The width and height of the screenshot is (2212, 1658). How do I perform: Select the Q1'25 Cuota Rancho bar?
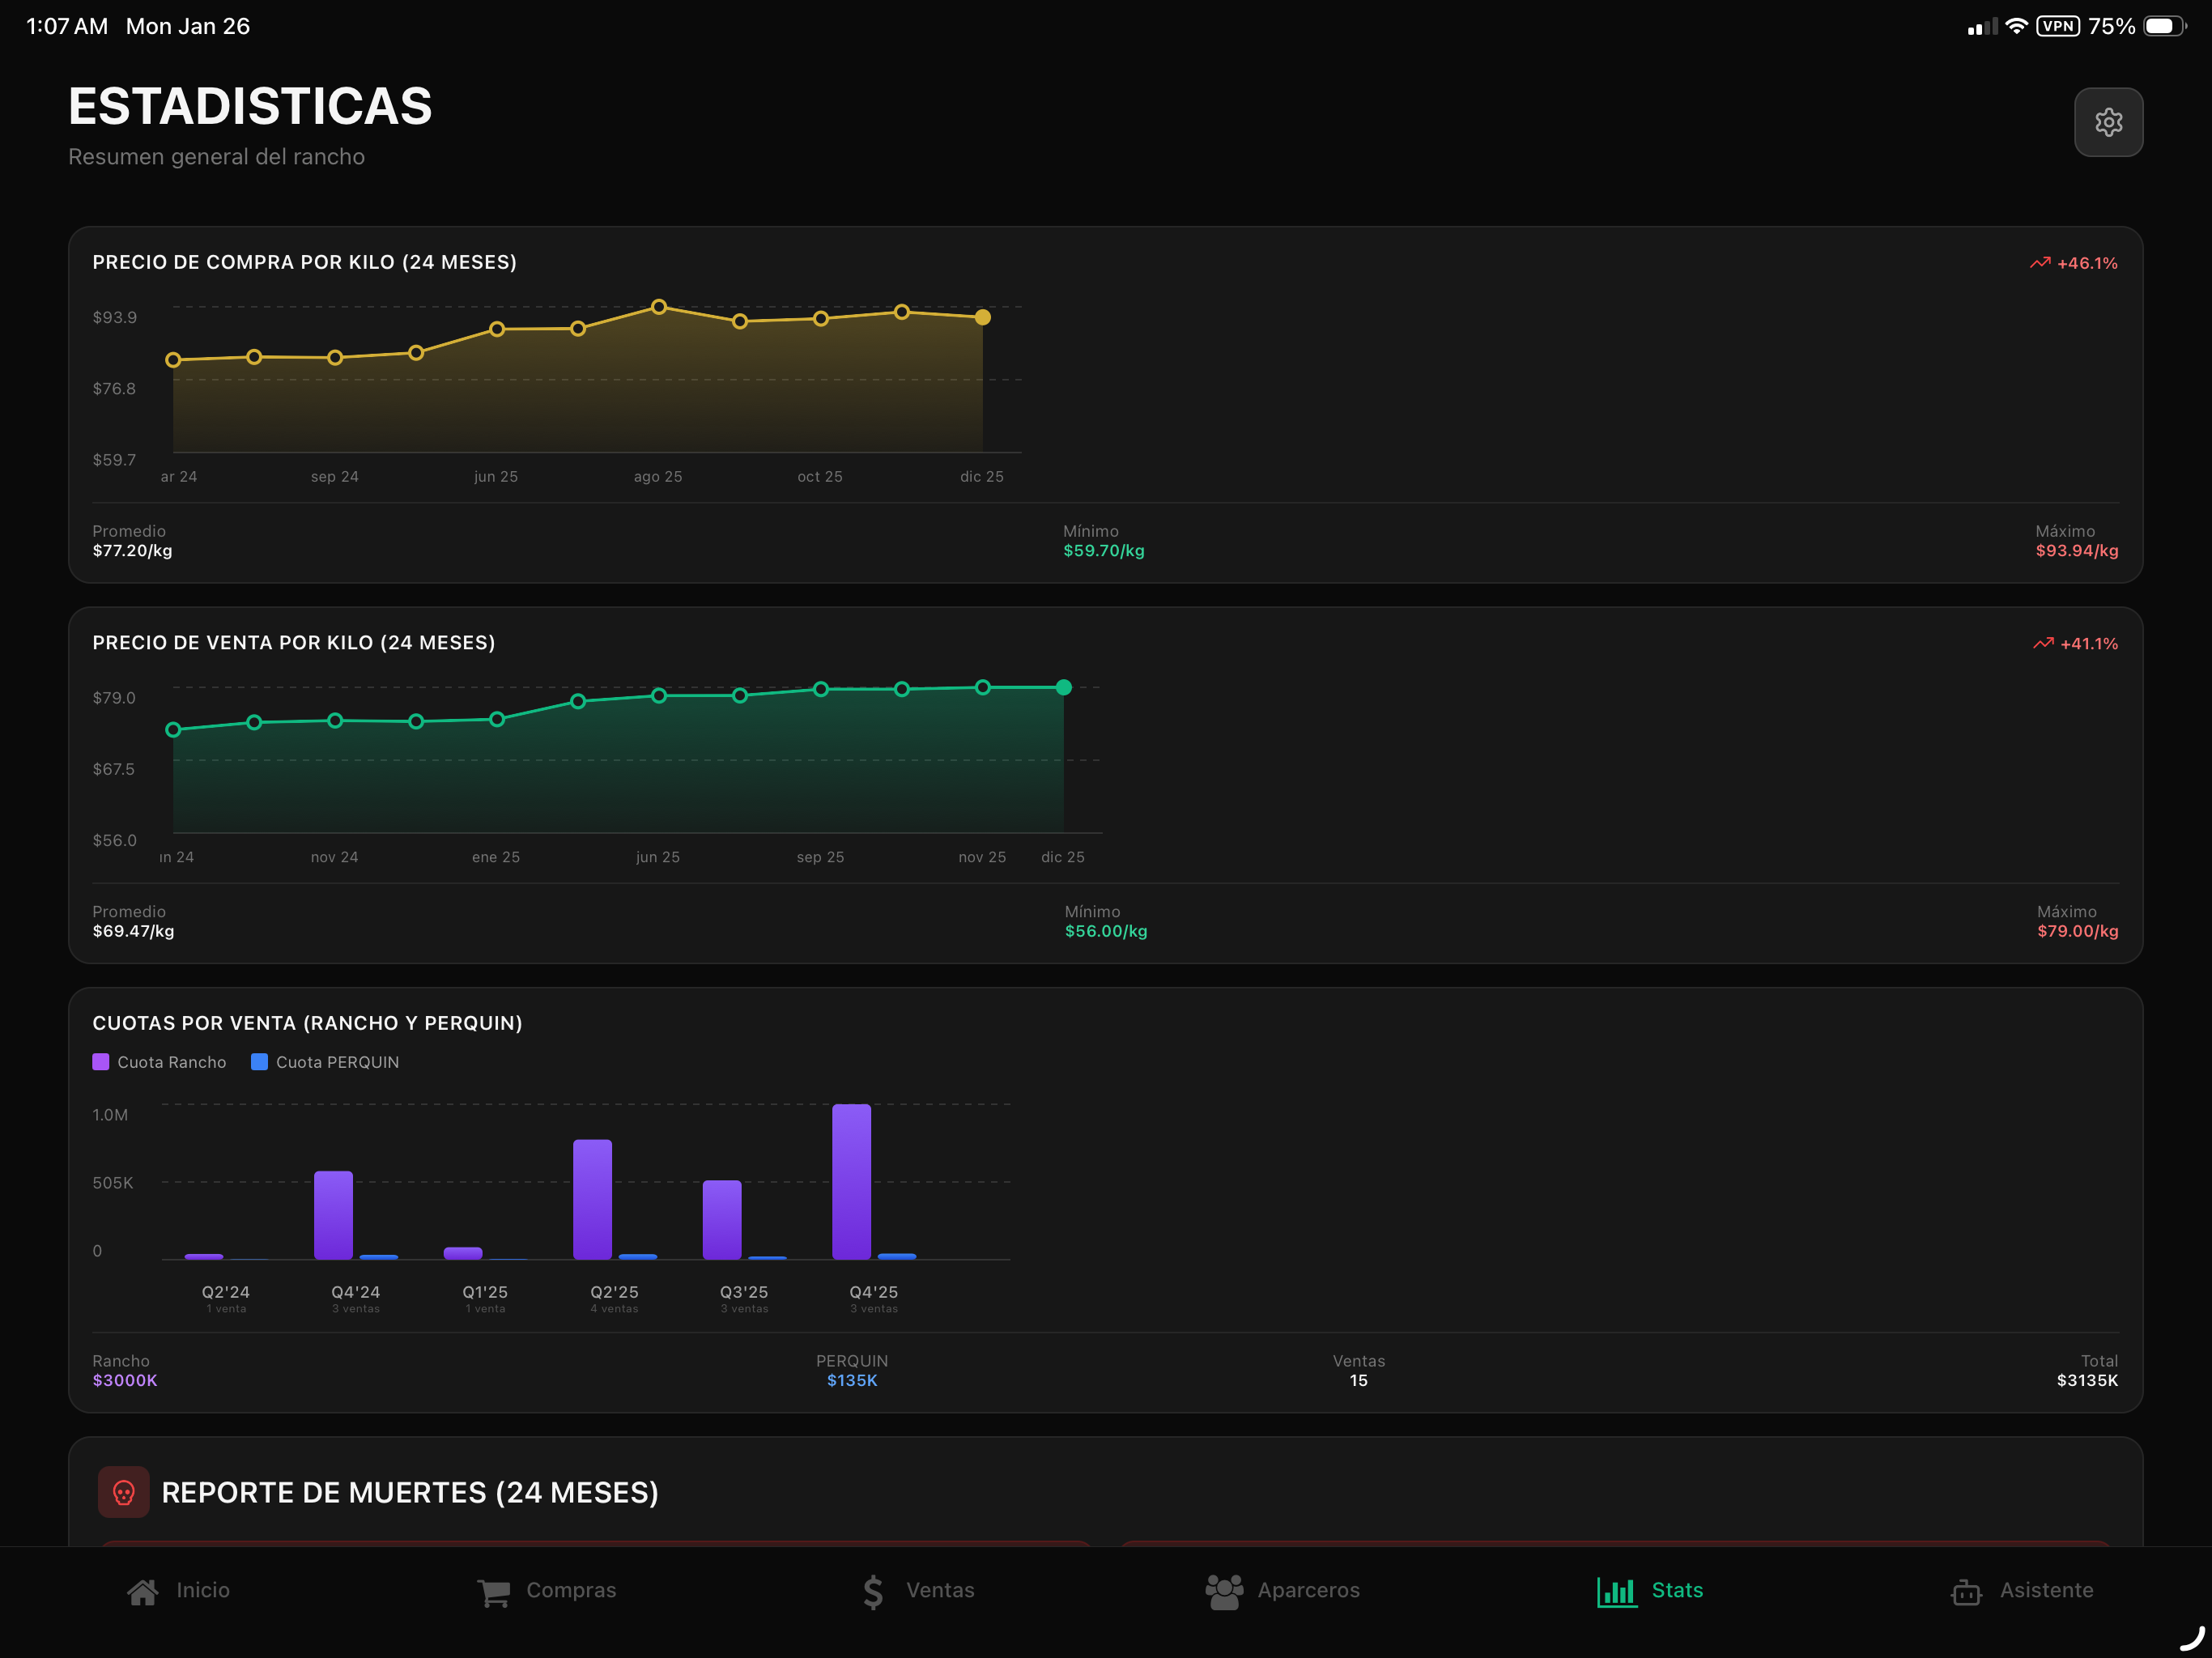click(x=463, y=1253)
